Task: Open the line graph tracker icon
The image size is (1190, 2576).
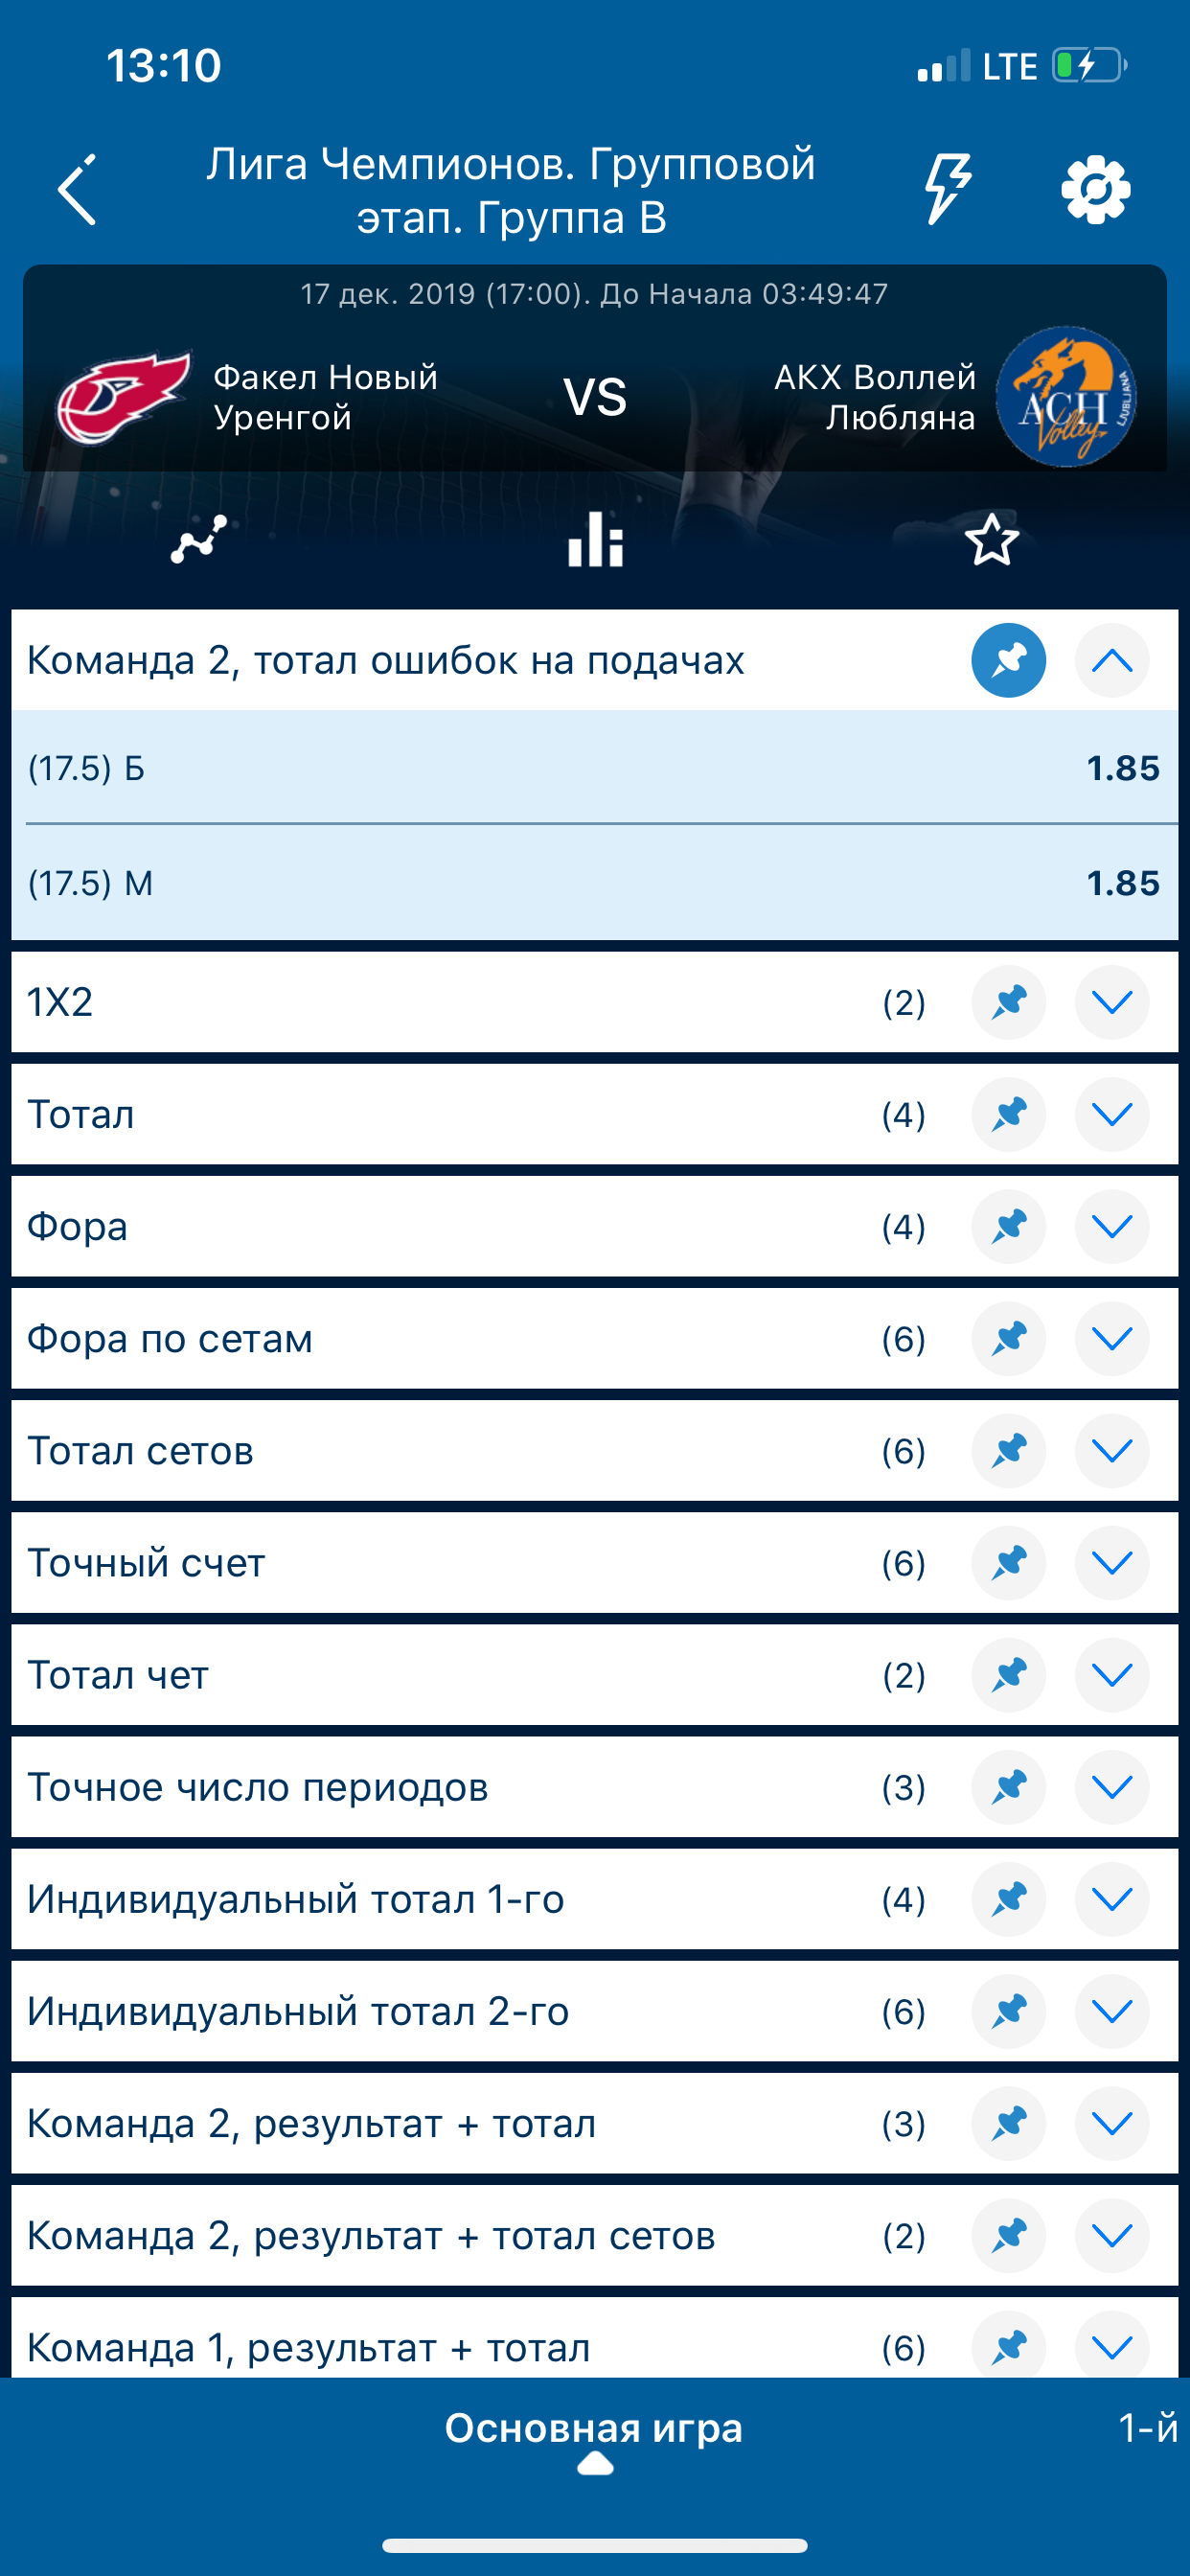Action: (199, 540)
